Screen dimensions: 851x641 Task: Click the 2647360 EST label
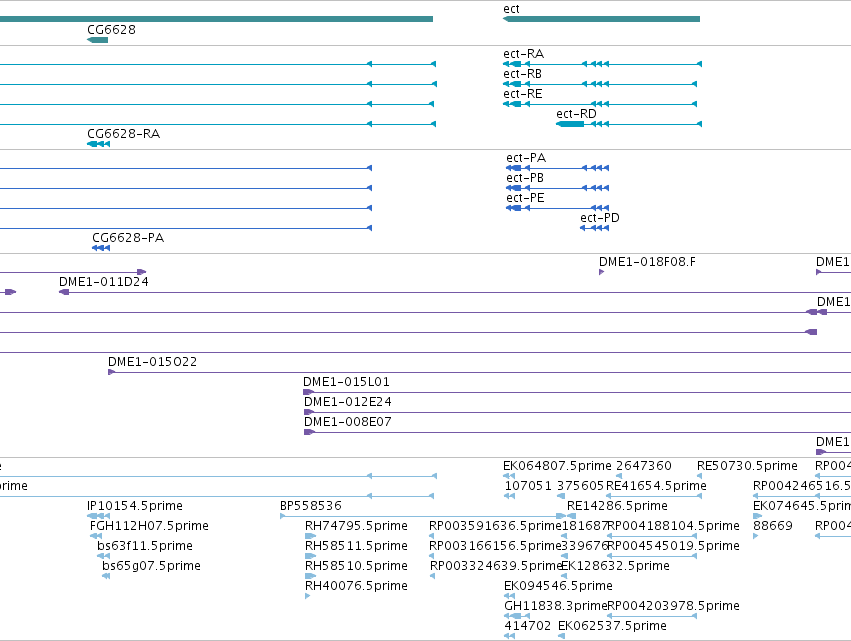(x=644, y=466)
